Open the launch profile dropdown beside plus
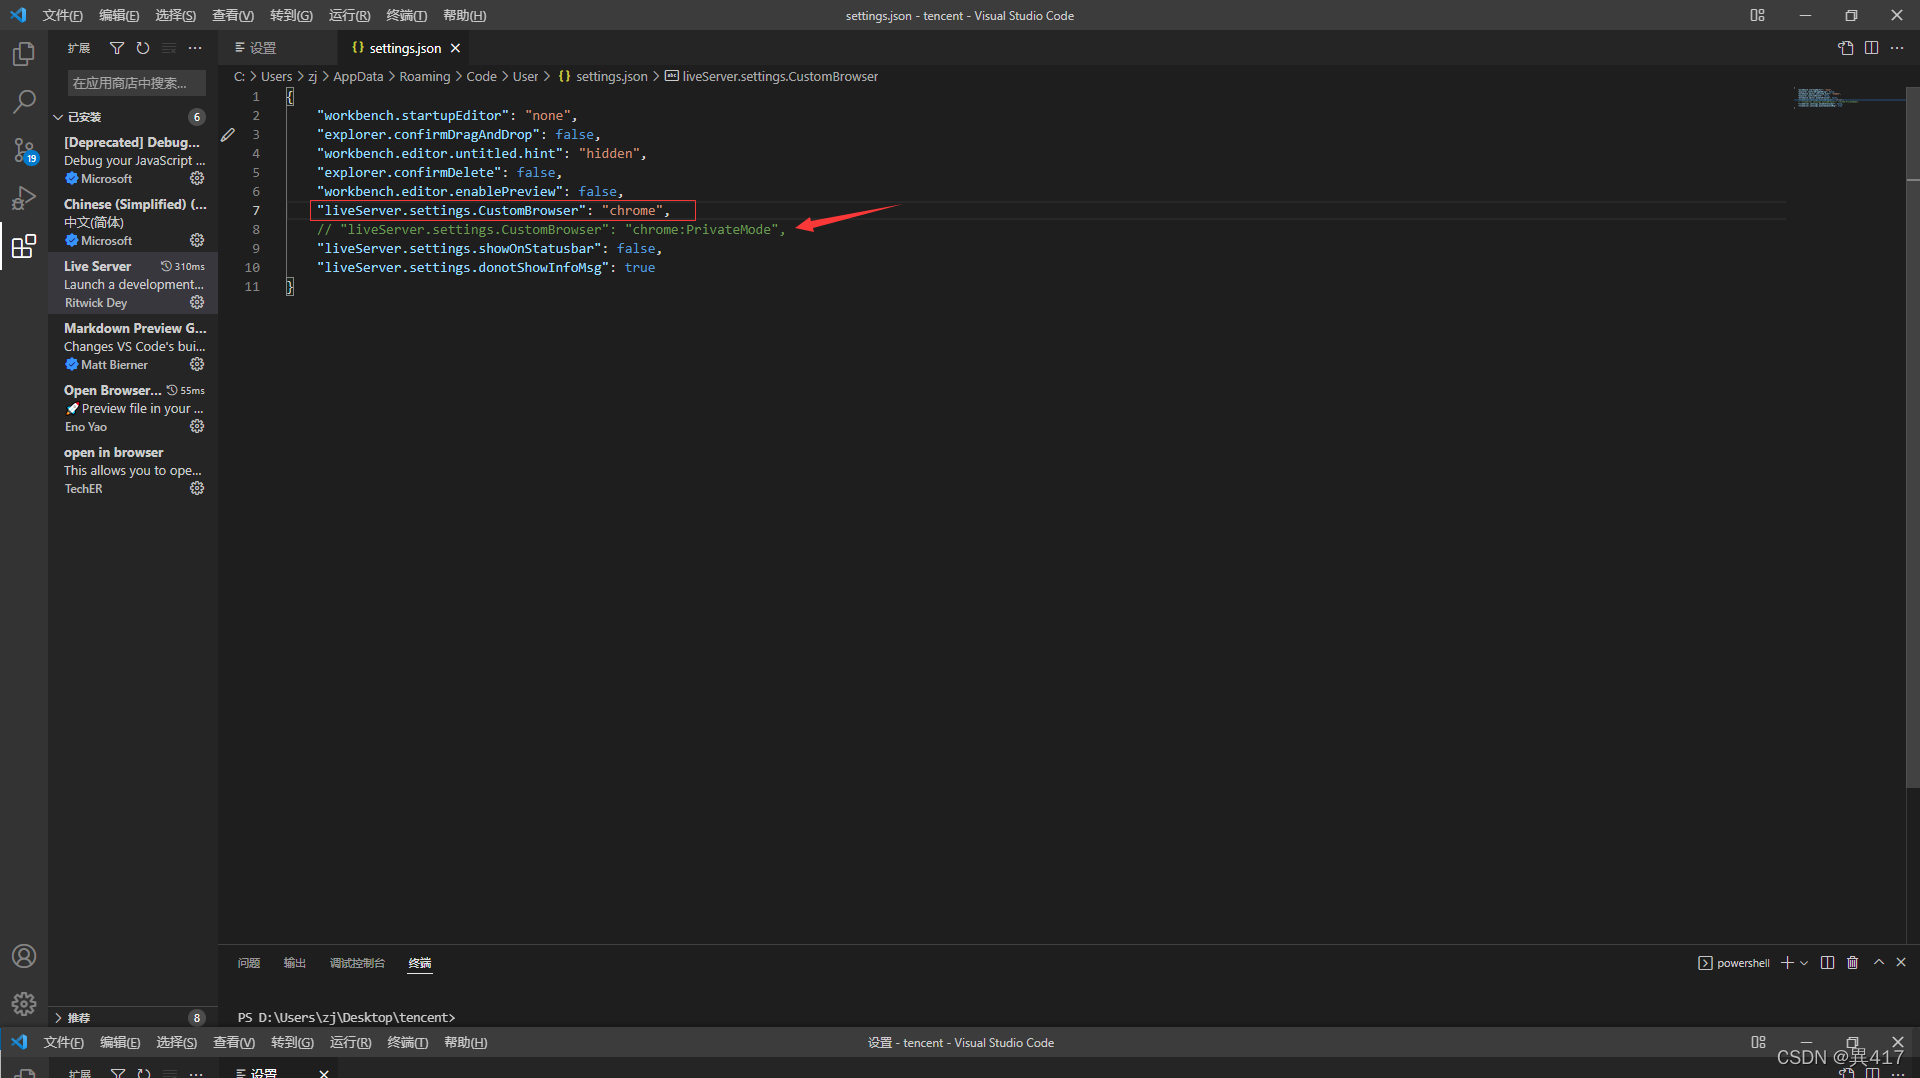 1804,963
